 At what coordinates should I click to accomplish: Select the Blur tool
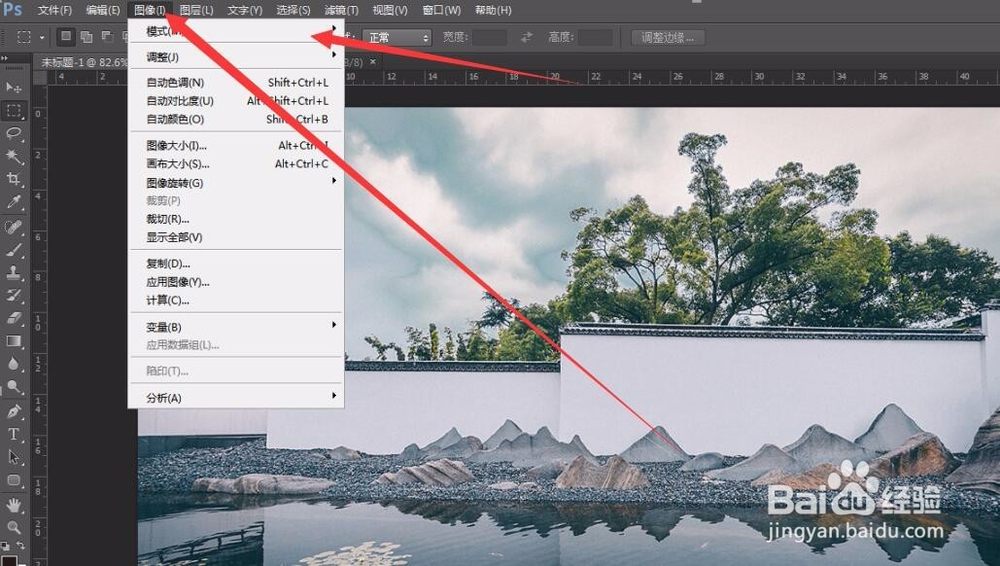coord(13,364)
